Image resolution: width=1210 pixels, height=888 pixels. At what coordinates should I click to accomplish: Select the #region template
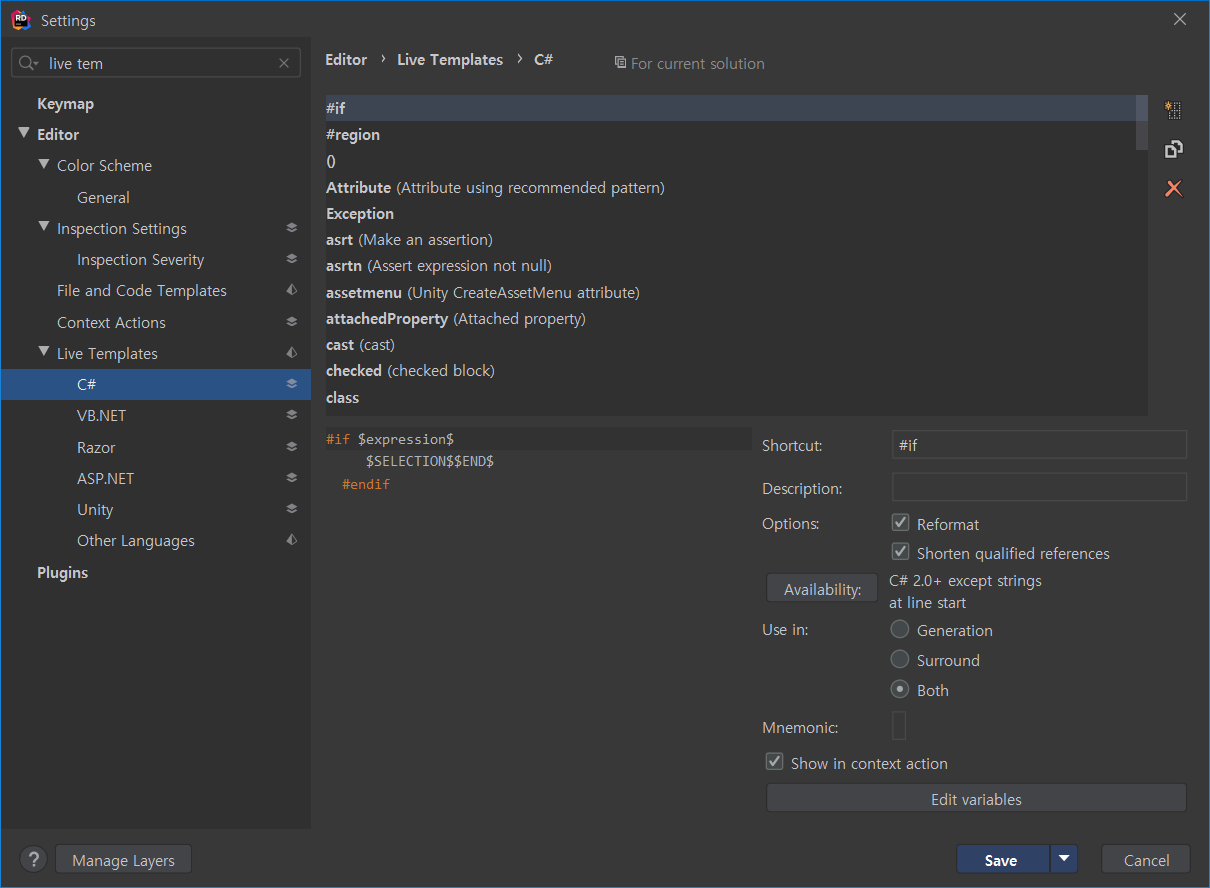[x=731, y=134]
